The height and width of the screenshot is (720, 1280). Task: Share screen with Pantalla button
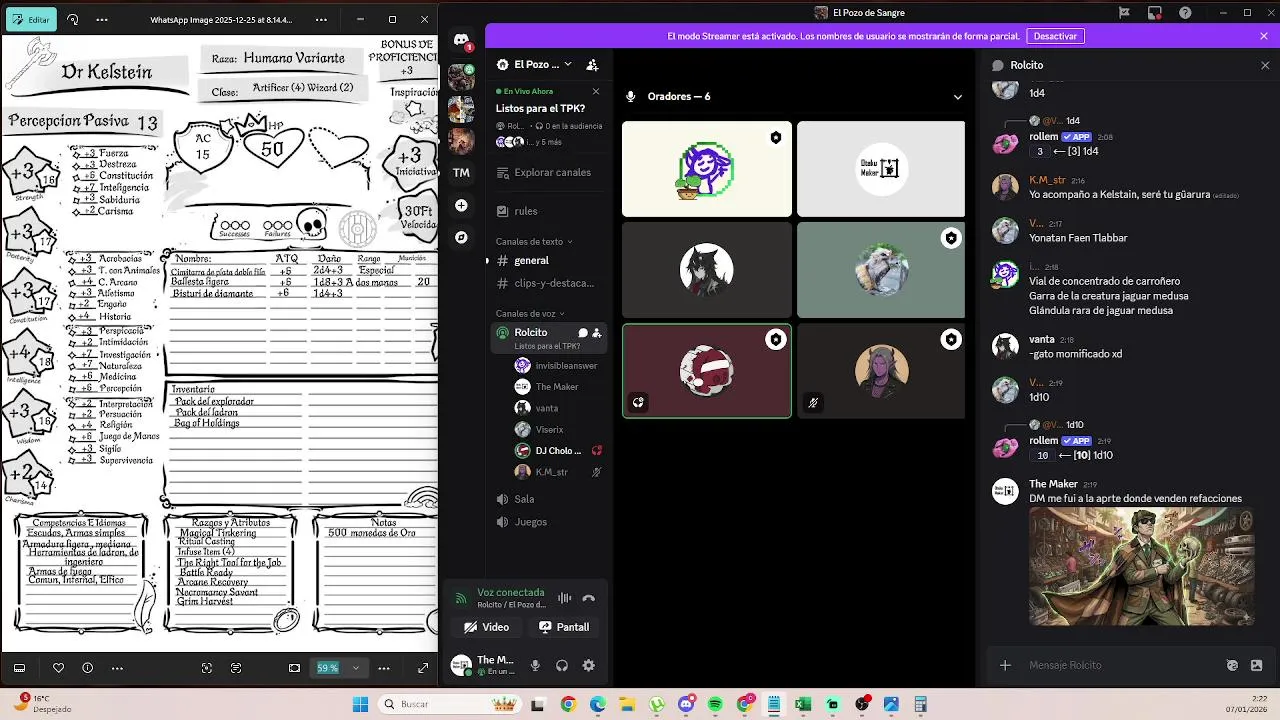(564, 627)
